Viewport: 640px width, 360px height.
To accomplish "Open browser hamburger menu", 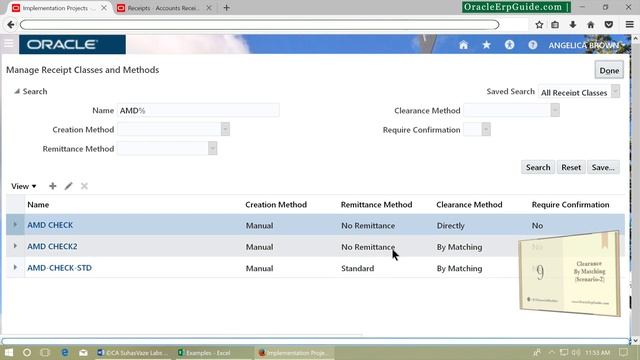I will [x=629, y=24].
